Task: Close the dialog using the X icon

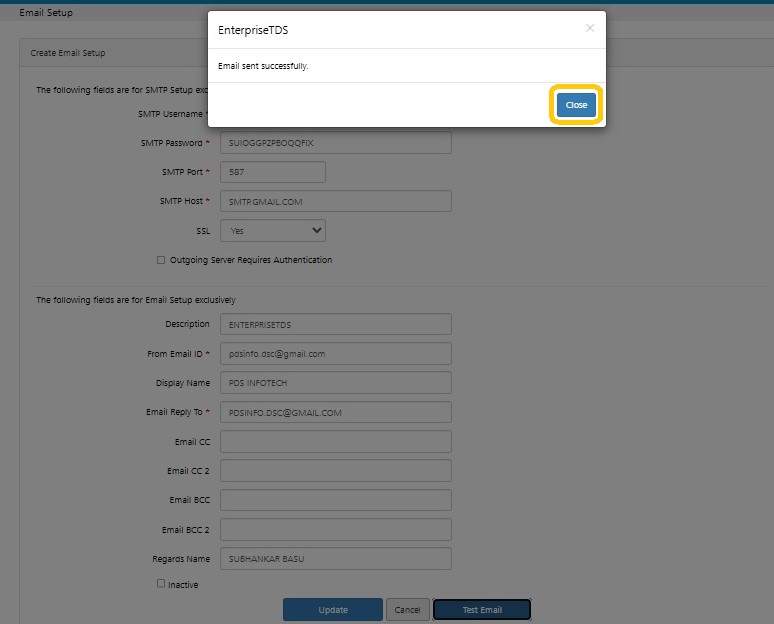Action: click(x=589, y=28)
